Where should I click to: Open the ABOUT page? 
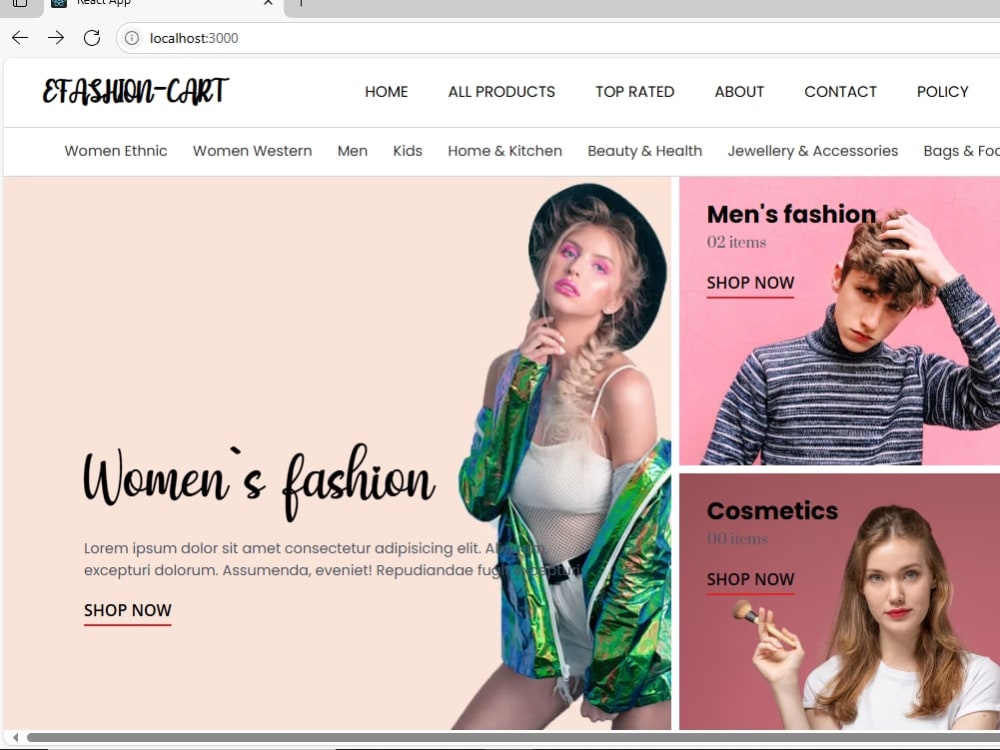pyautogui.click(x=739, y=92)
